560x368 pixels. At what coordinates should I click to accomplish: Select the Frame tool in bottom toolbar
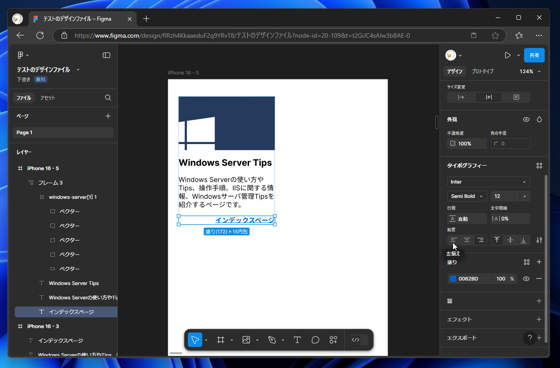tap(220, 340)
